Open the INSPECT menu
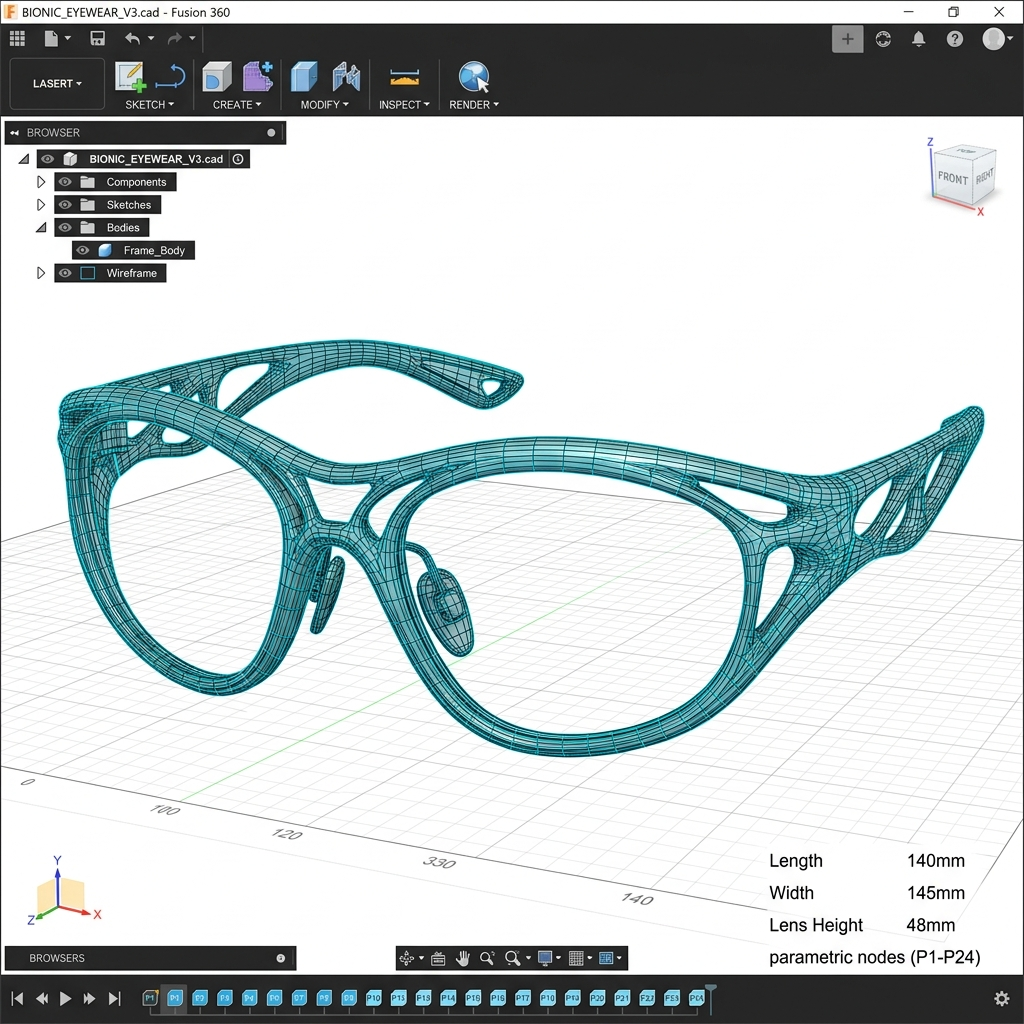This screenshot has height=1024, width=1024. (404, 104)
